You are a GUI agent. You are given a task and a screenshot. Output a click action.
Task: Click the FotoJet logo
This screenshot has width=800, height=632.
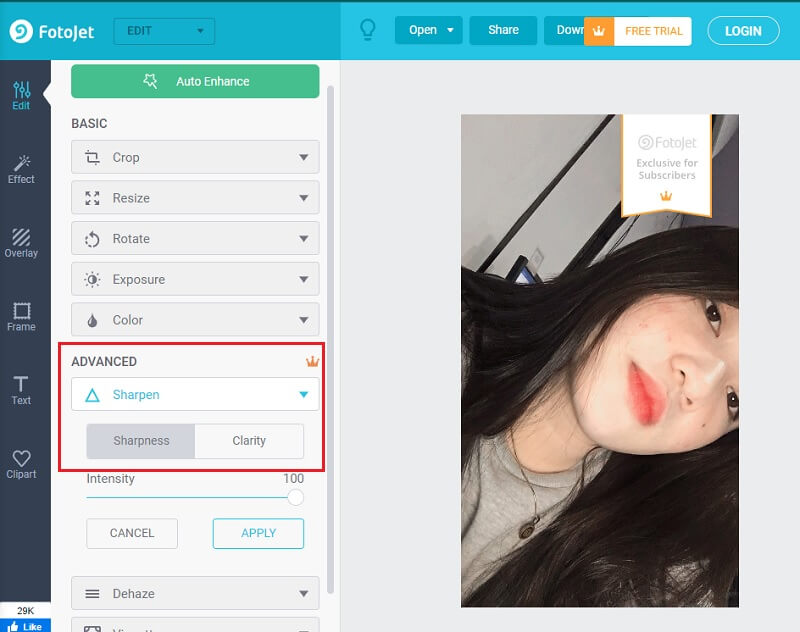click(52, 31)
